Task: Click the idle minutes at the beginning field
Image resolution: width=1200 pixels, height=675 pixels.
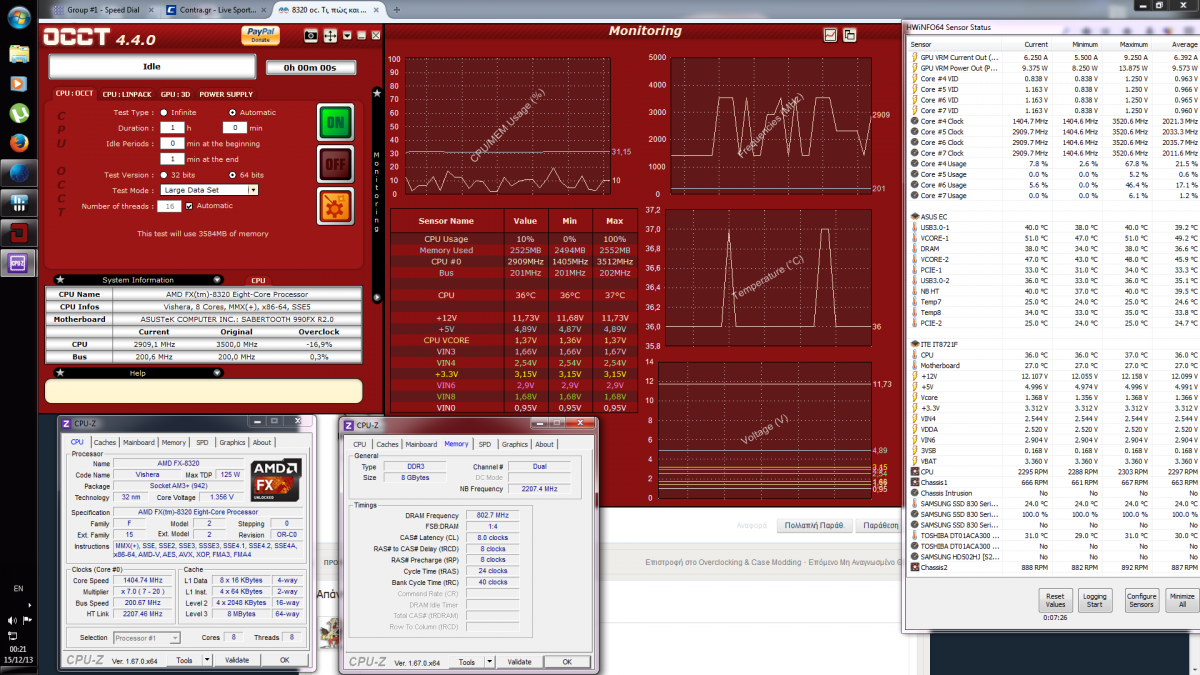Action: tap(173, 144)
